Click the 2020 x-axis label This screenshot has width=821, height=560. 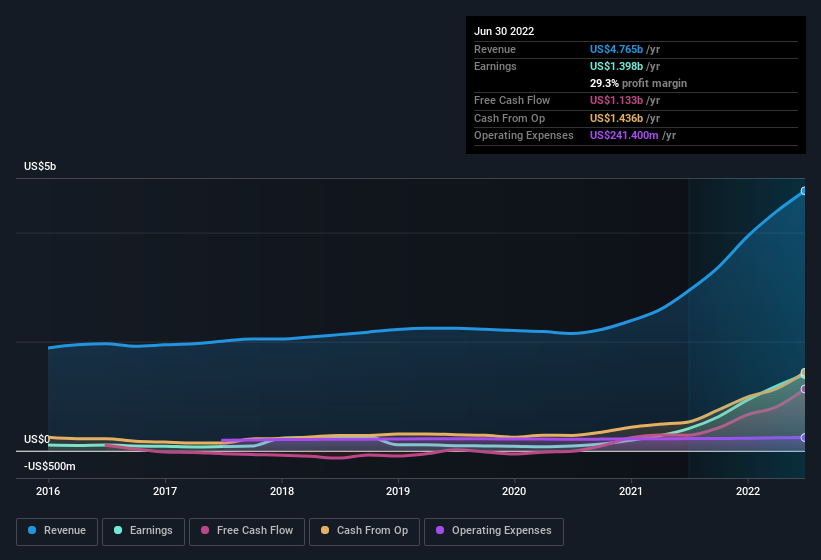point(514,491)
